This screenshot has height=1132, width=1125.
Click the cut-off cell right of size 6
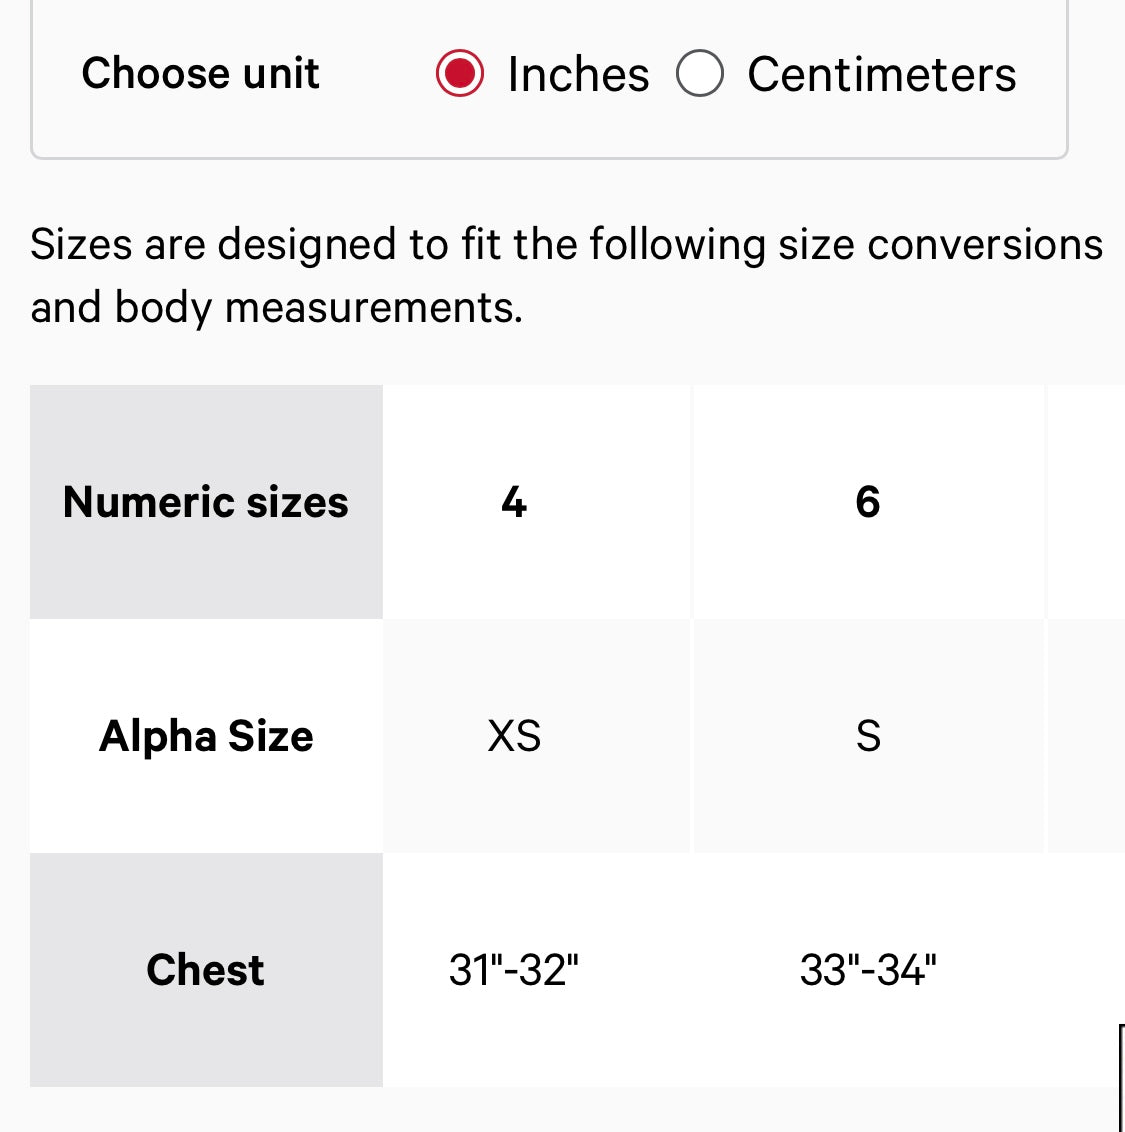[x=1086, y=502]
